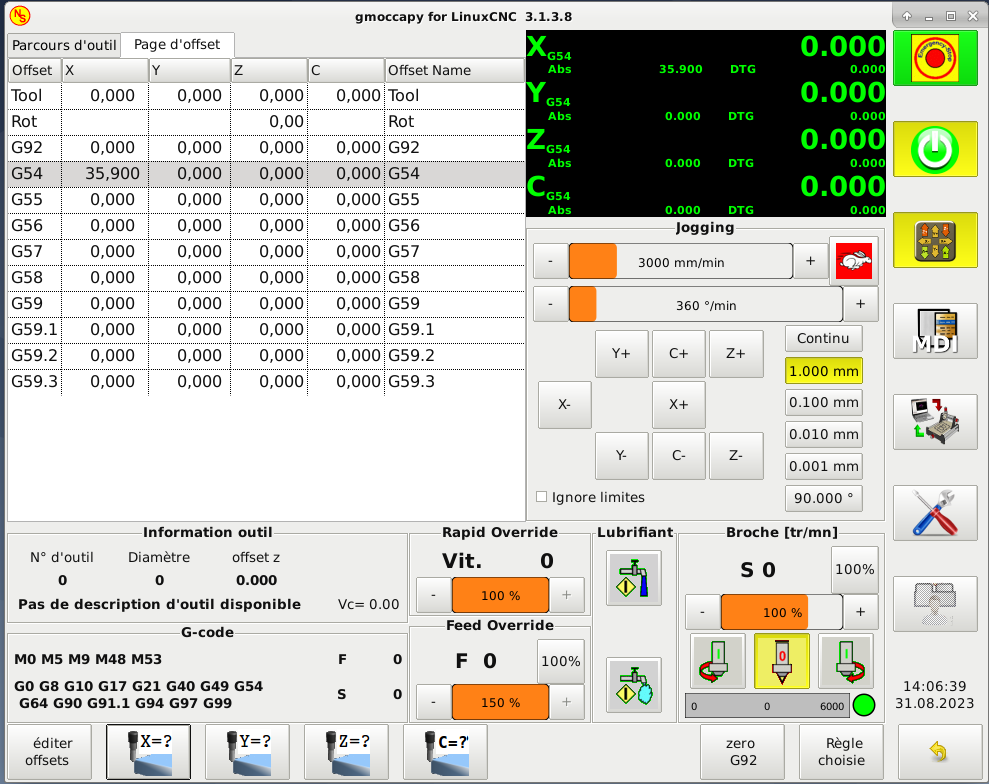Select the G54 offset row

click(266, 173)
